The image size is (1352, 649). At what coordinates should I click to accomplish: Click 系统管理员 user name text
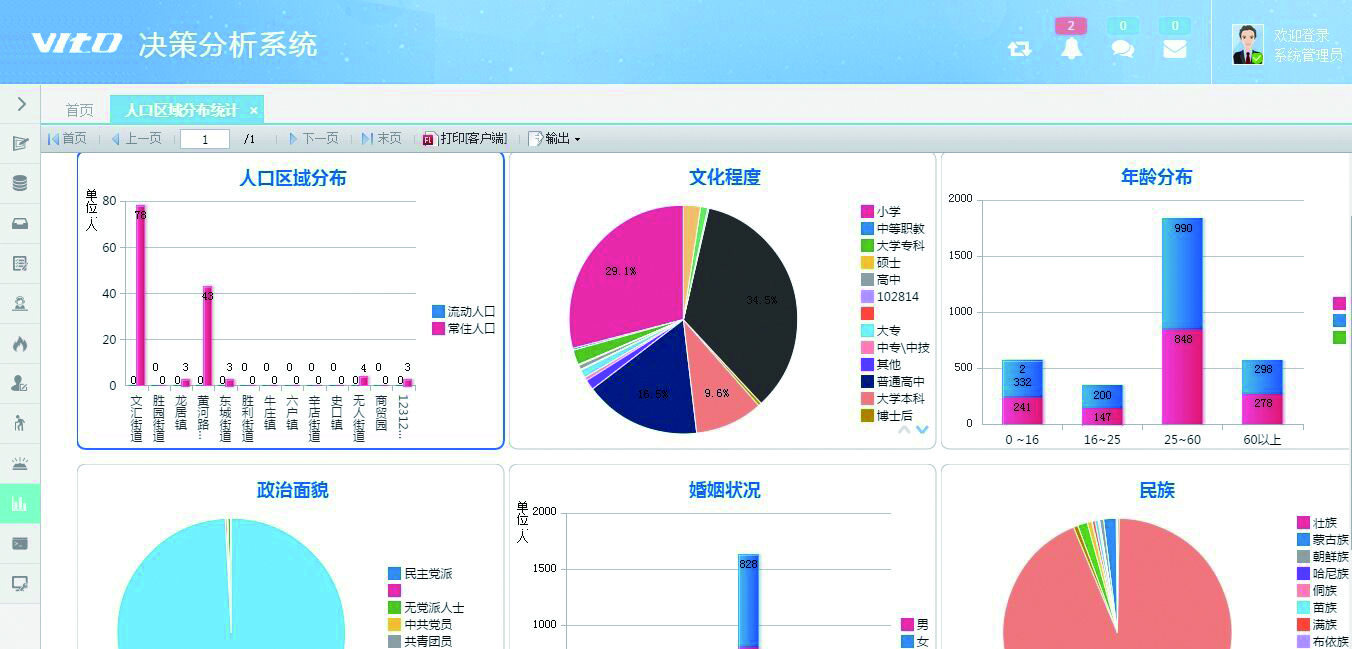click(x=1308, y=56)
